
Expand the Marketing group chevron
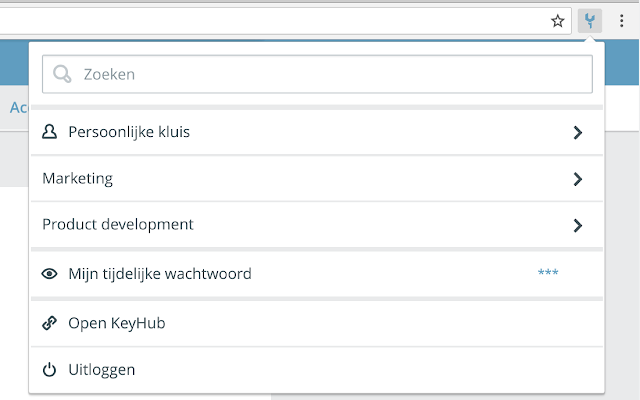tap(577, 179)
